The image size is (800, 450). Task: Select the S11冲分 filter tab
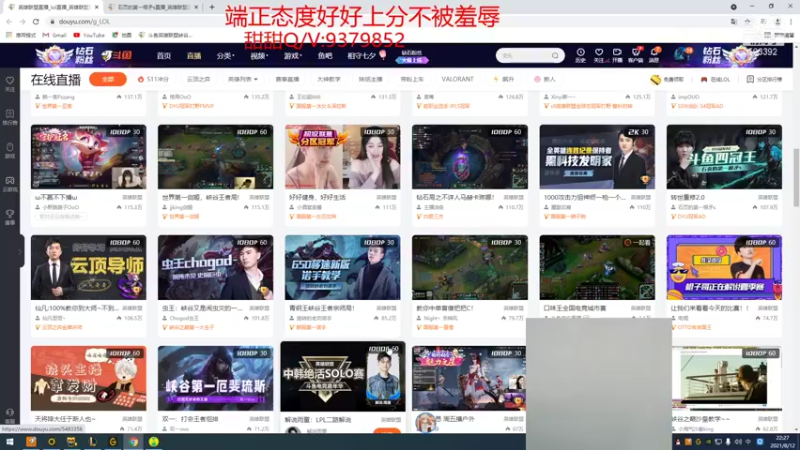coord(153,79)
